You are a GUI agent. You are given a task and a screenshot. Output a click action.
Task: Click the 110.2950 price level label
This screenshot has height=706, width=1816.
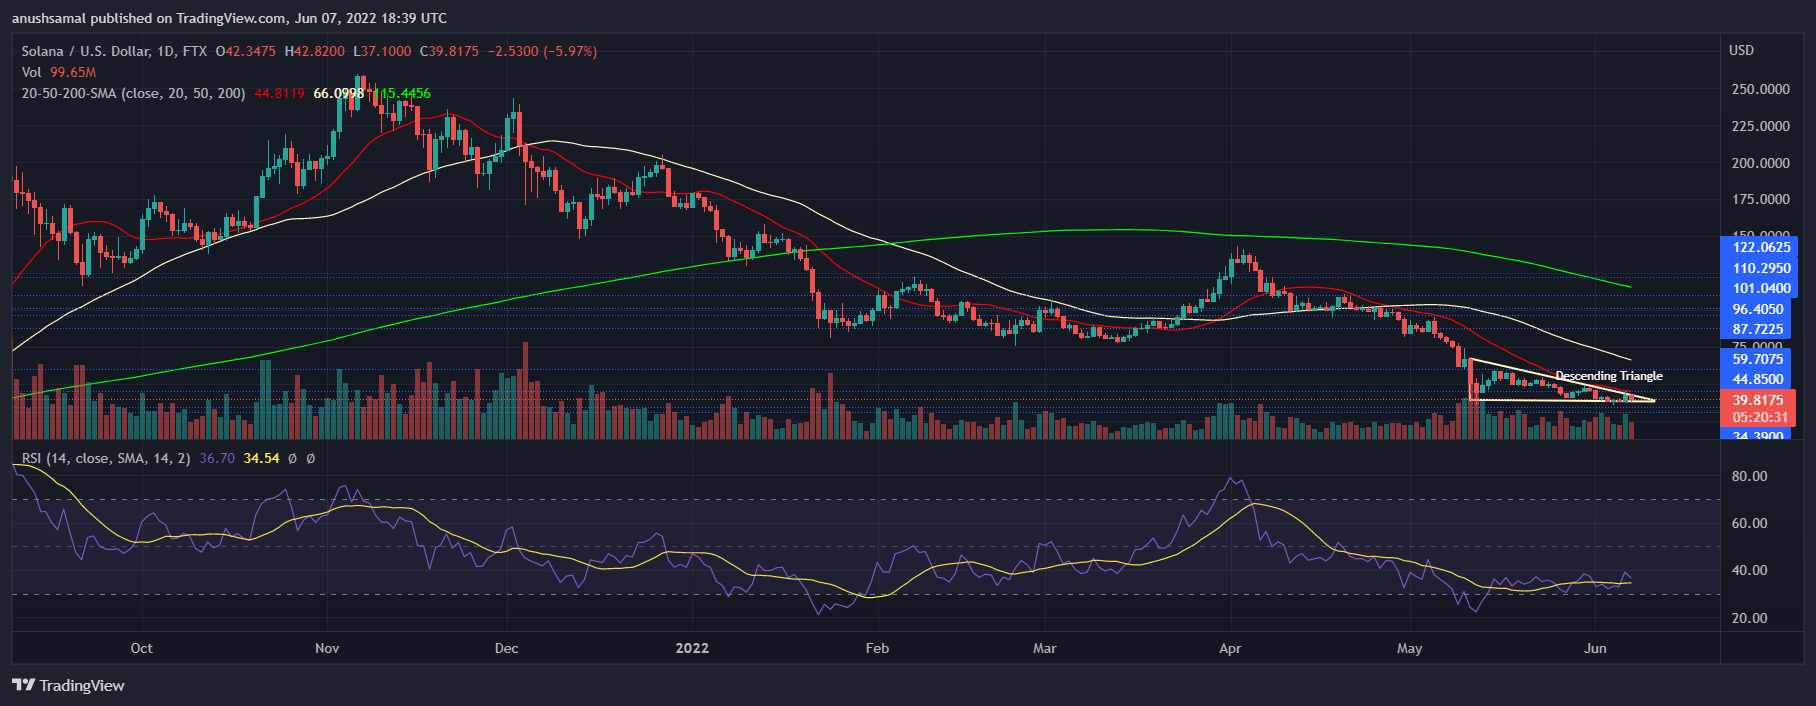tap(1759, 268)
